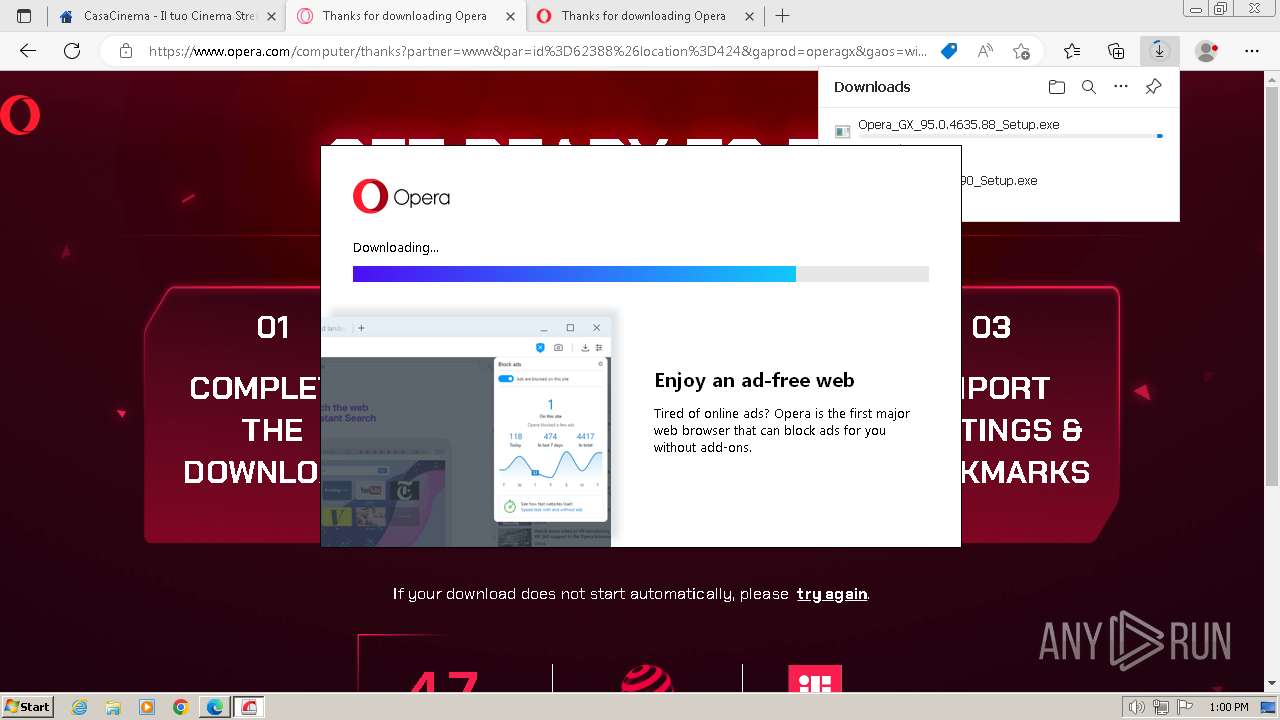Click the Downloading progress bar

(641, 274)
